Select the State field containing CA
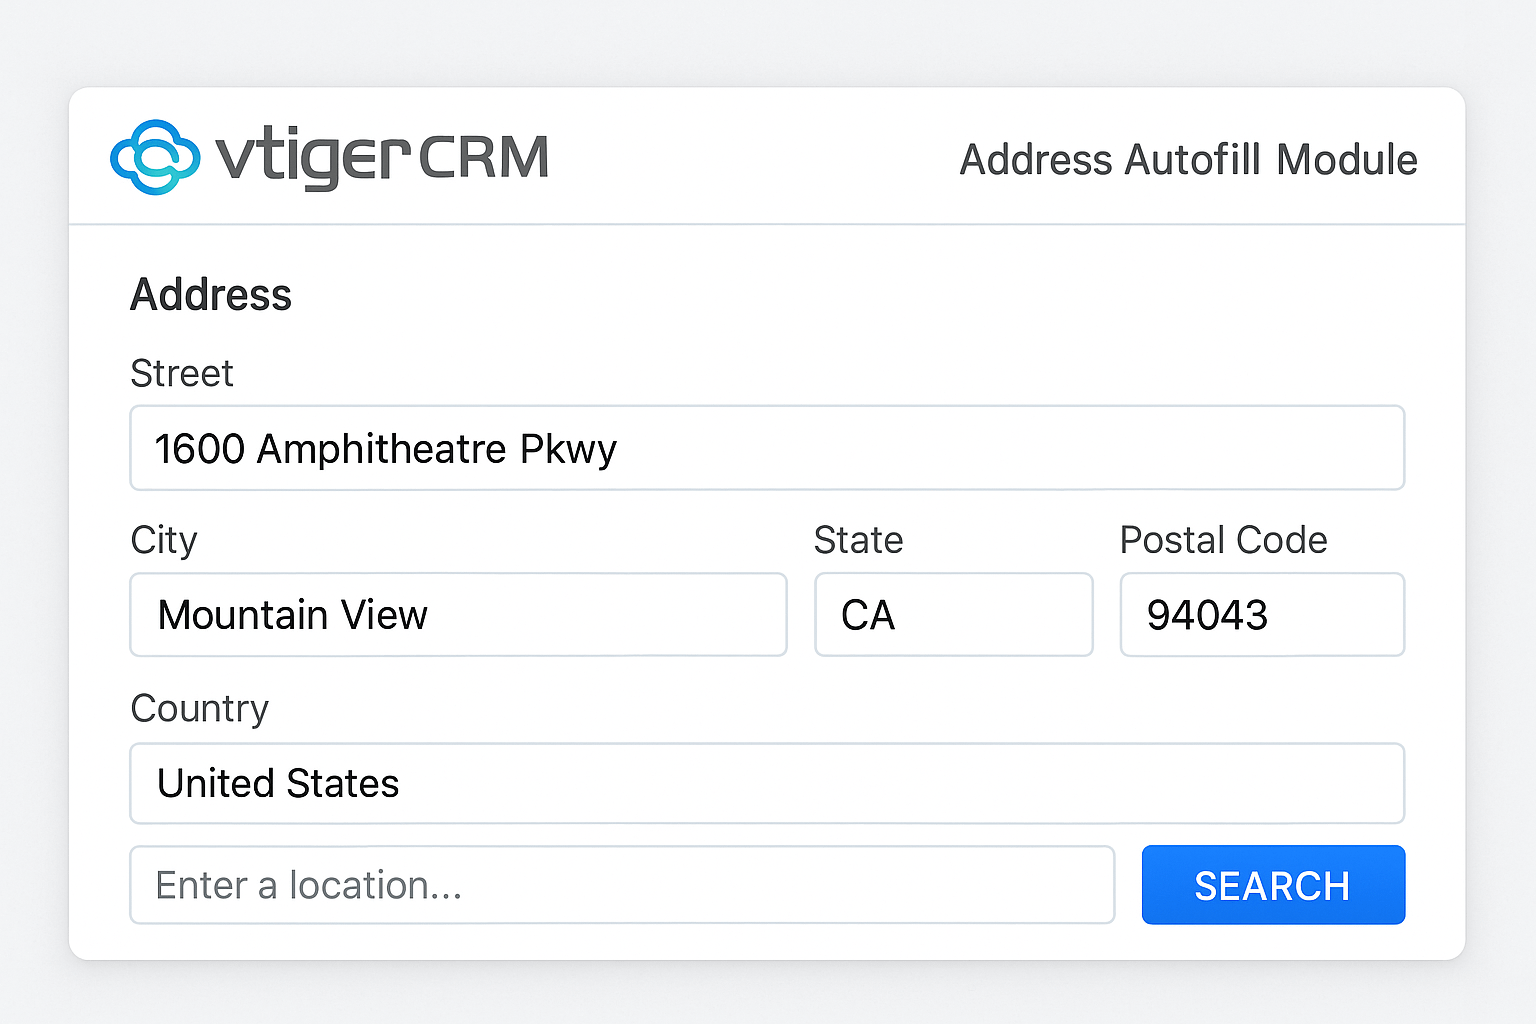The image size is (1536, 1024). pyautogui.click(x=953, y=615)
